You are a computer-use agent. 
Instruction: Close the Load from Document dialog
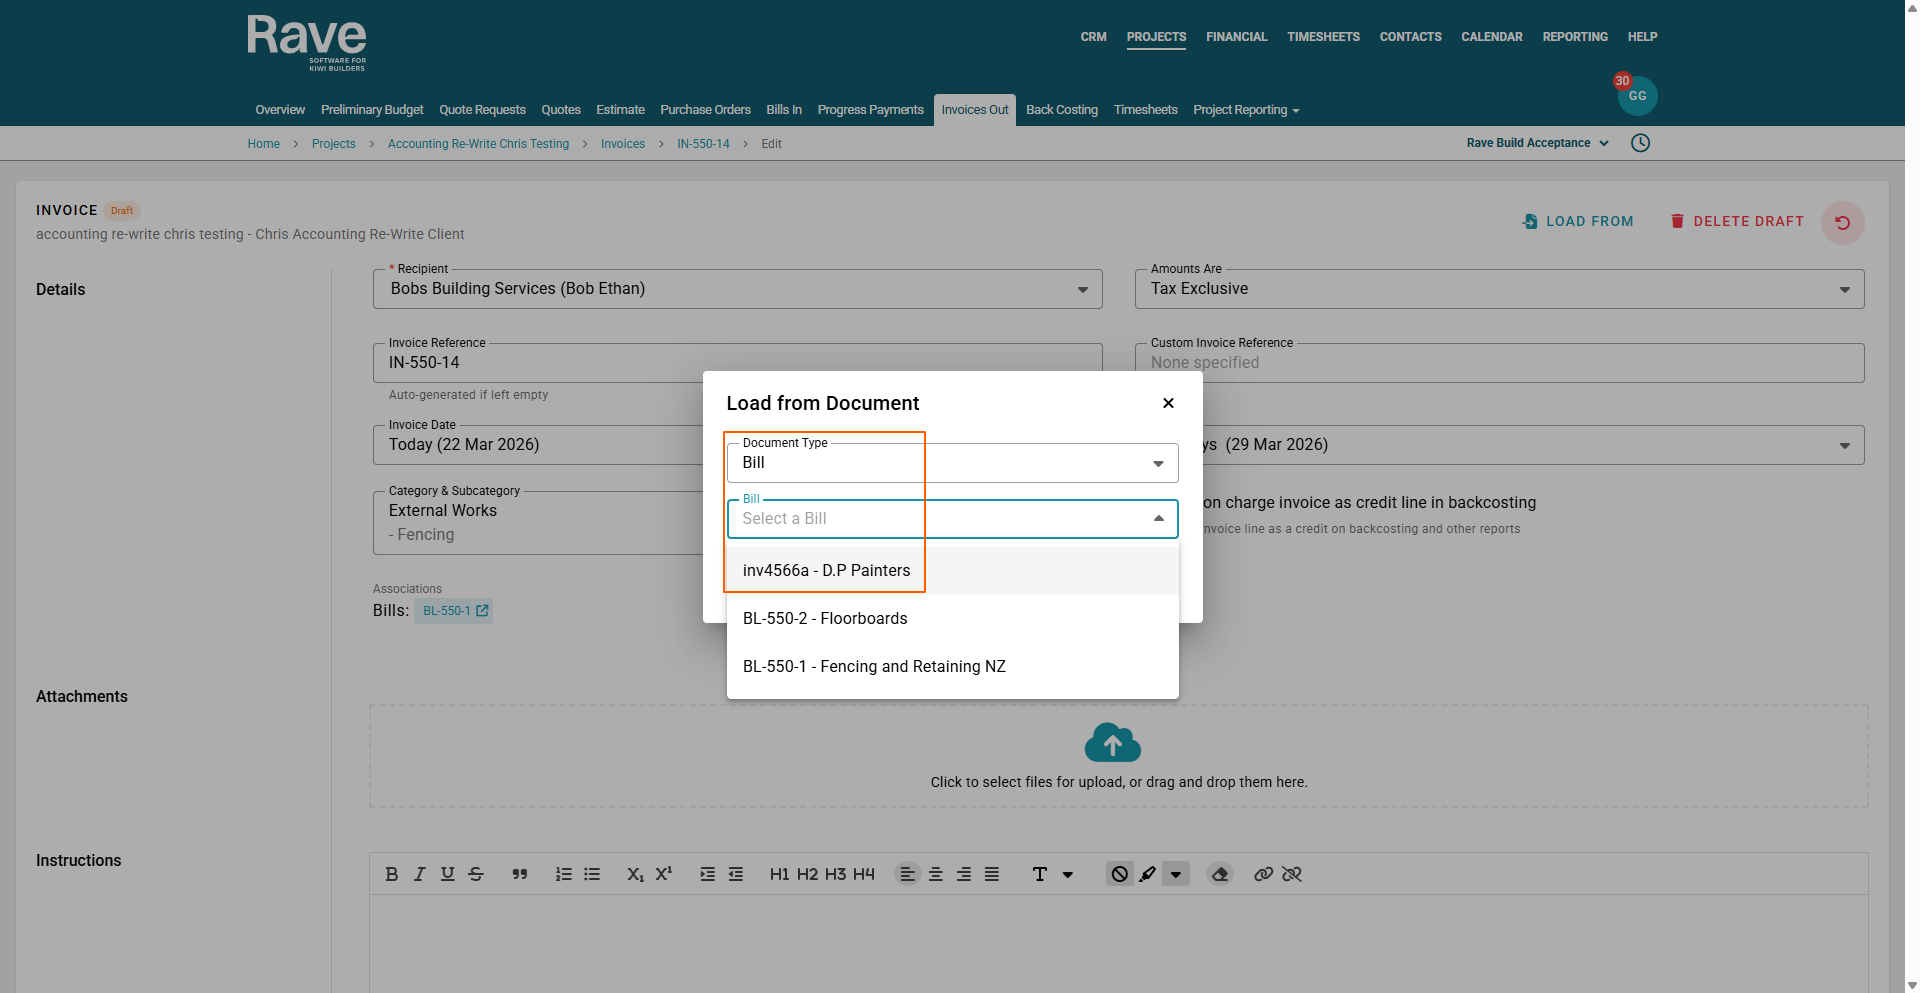[x=1168, y=403]
